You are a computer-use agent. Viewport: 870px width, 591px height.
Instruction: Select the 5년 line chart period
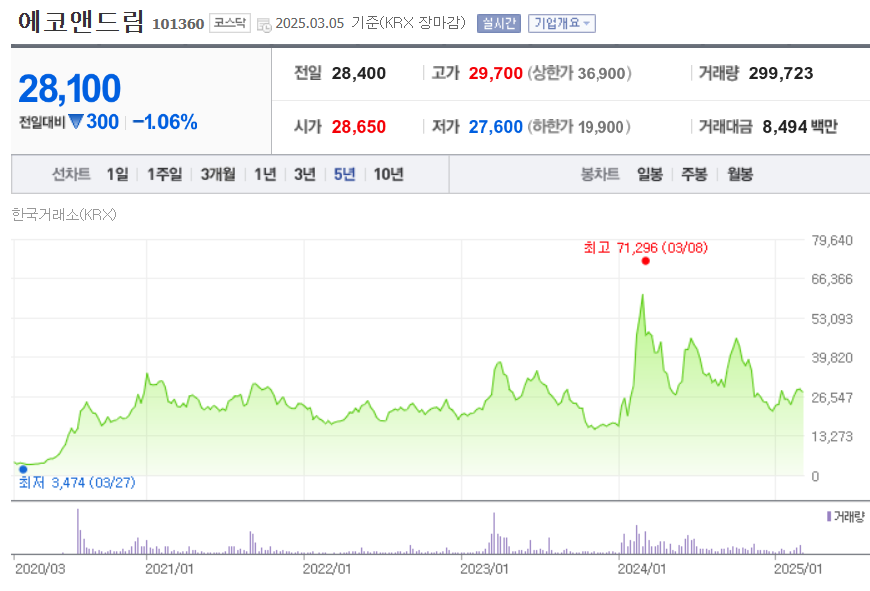click(345, 174)
